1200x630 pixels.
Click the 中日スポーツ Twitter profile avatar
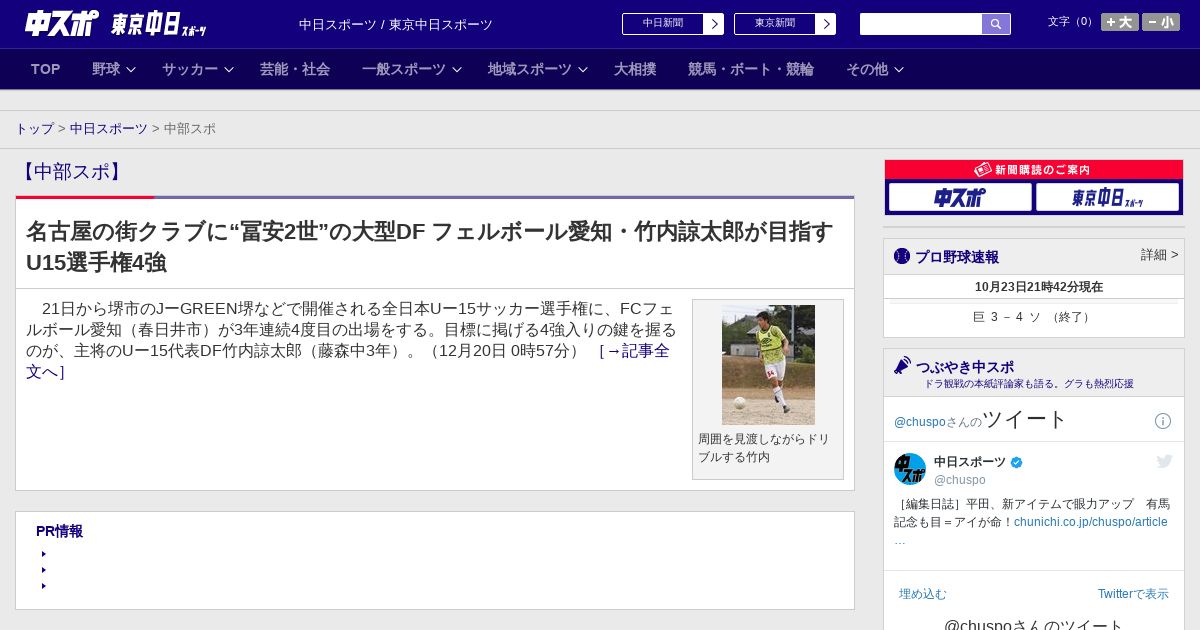coord(910,469)
